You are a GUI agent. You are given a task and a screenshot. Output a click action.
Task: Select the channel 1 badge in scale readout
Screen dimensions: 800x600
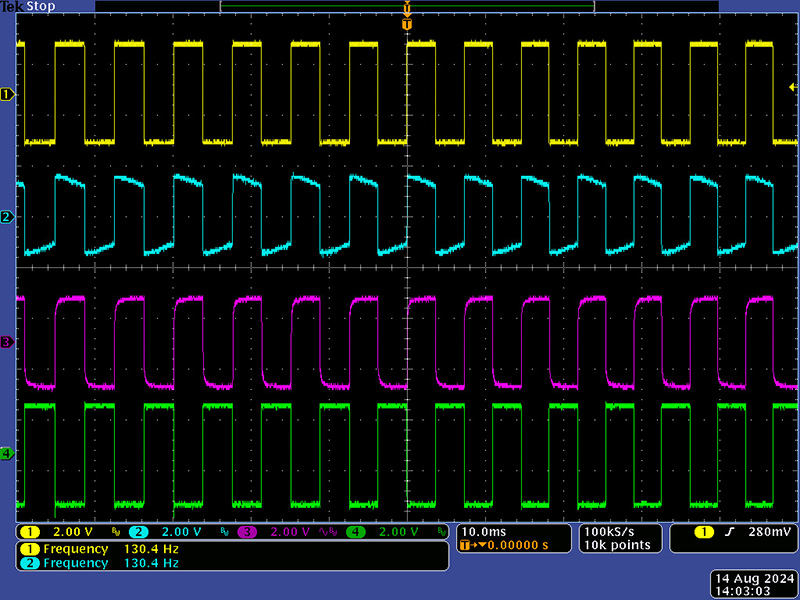(30, 532)
